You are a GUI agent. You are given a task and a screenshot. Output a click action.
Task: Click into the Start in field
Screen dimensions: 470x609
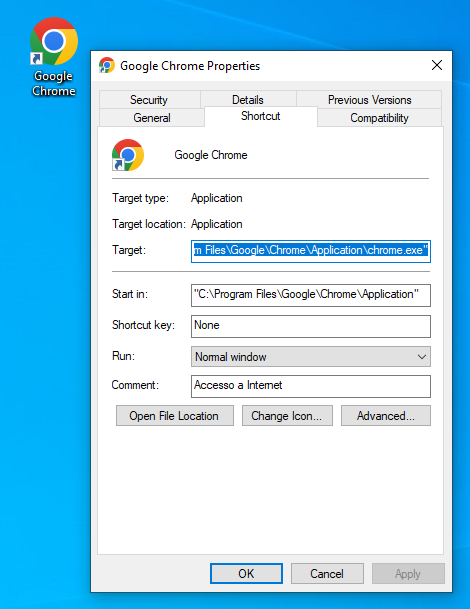[x=311, y=295]
